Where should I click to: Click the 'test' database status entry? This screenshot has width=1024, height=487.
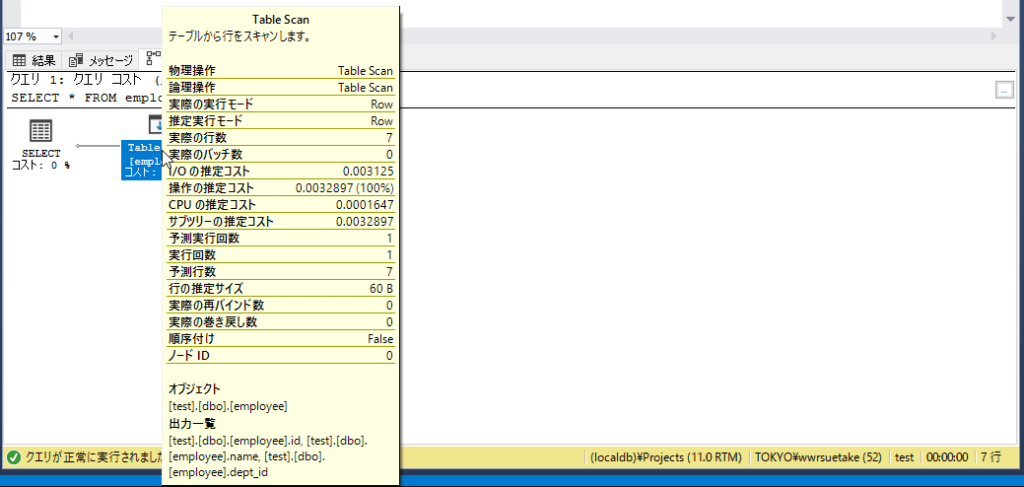[904, 458]
